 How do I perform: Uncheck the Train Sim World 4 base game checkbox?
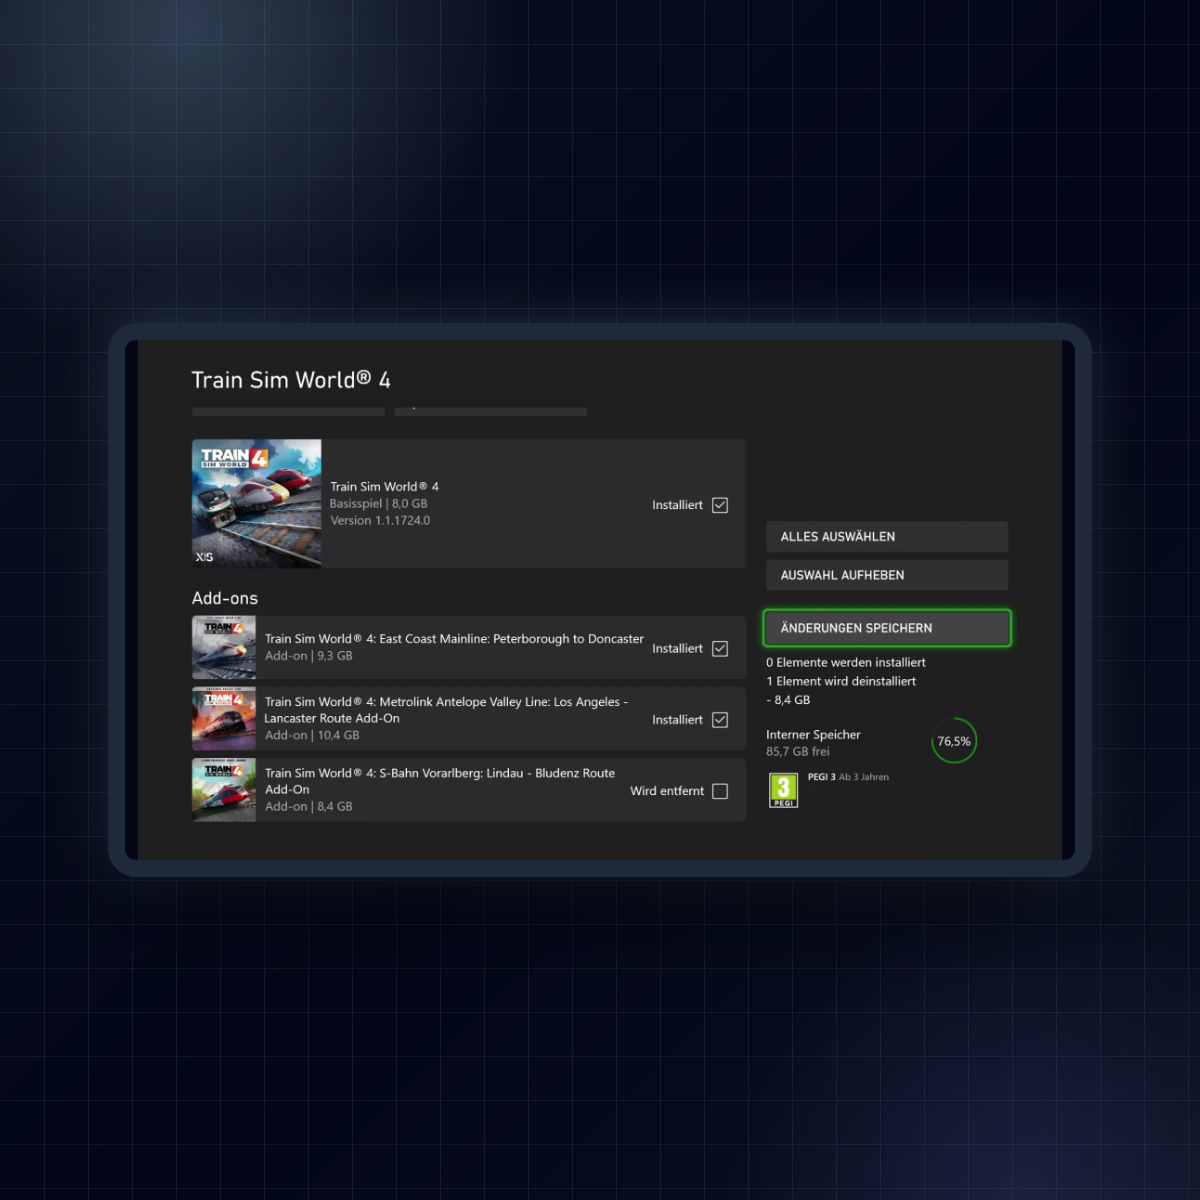coord(720,505)
